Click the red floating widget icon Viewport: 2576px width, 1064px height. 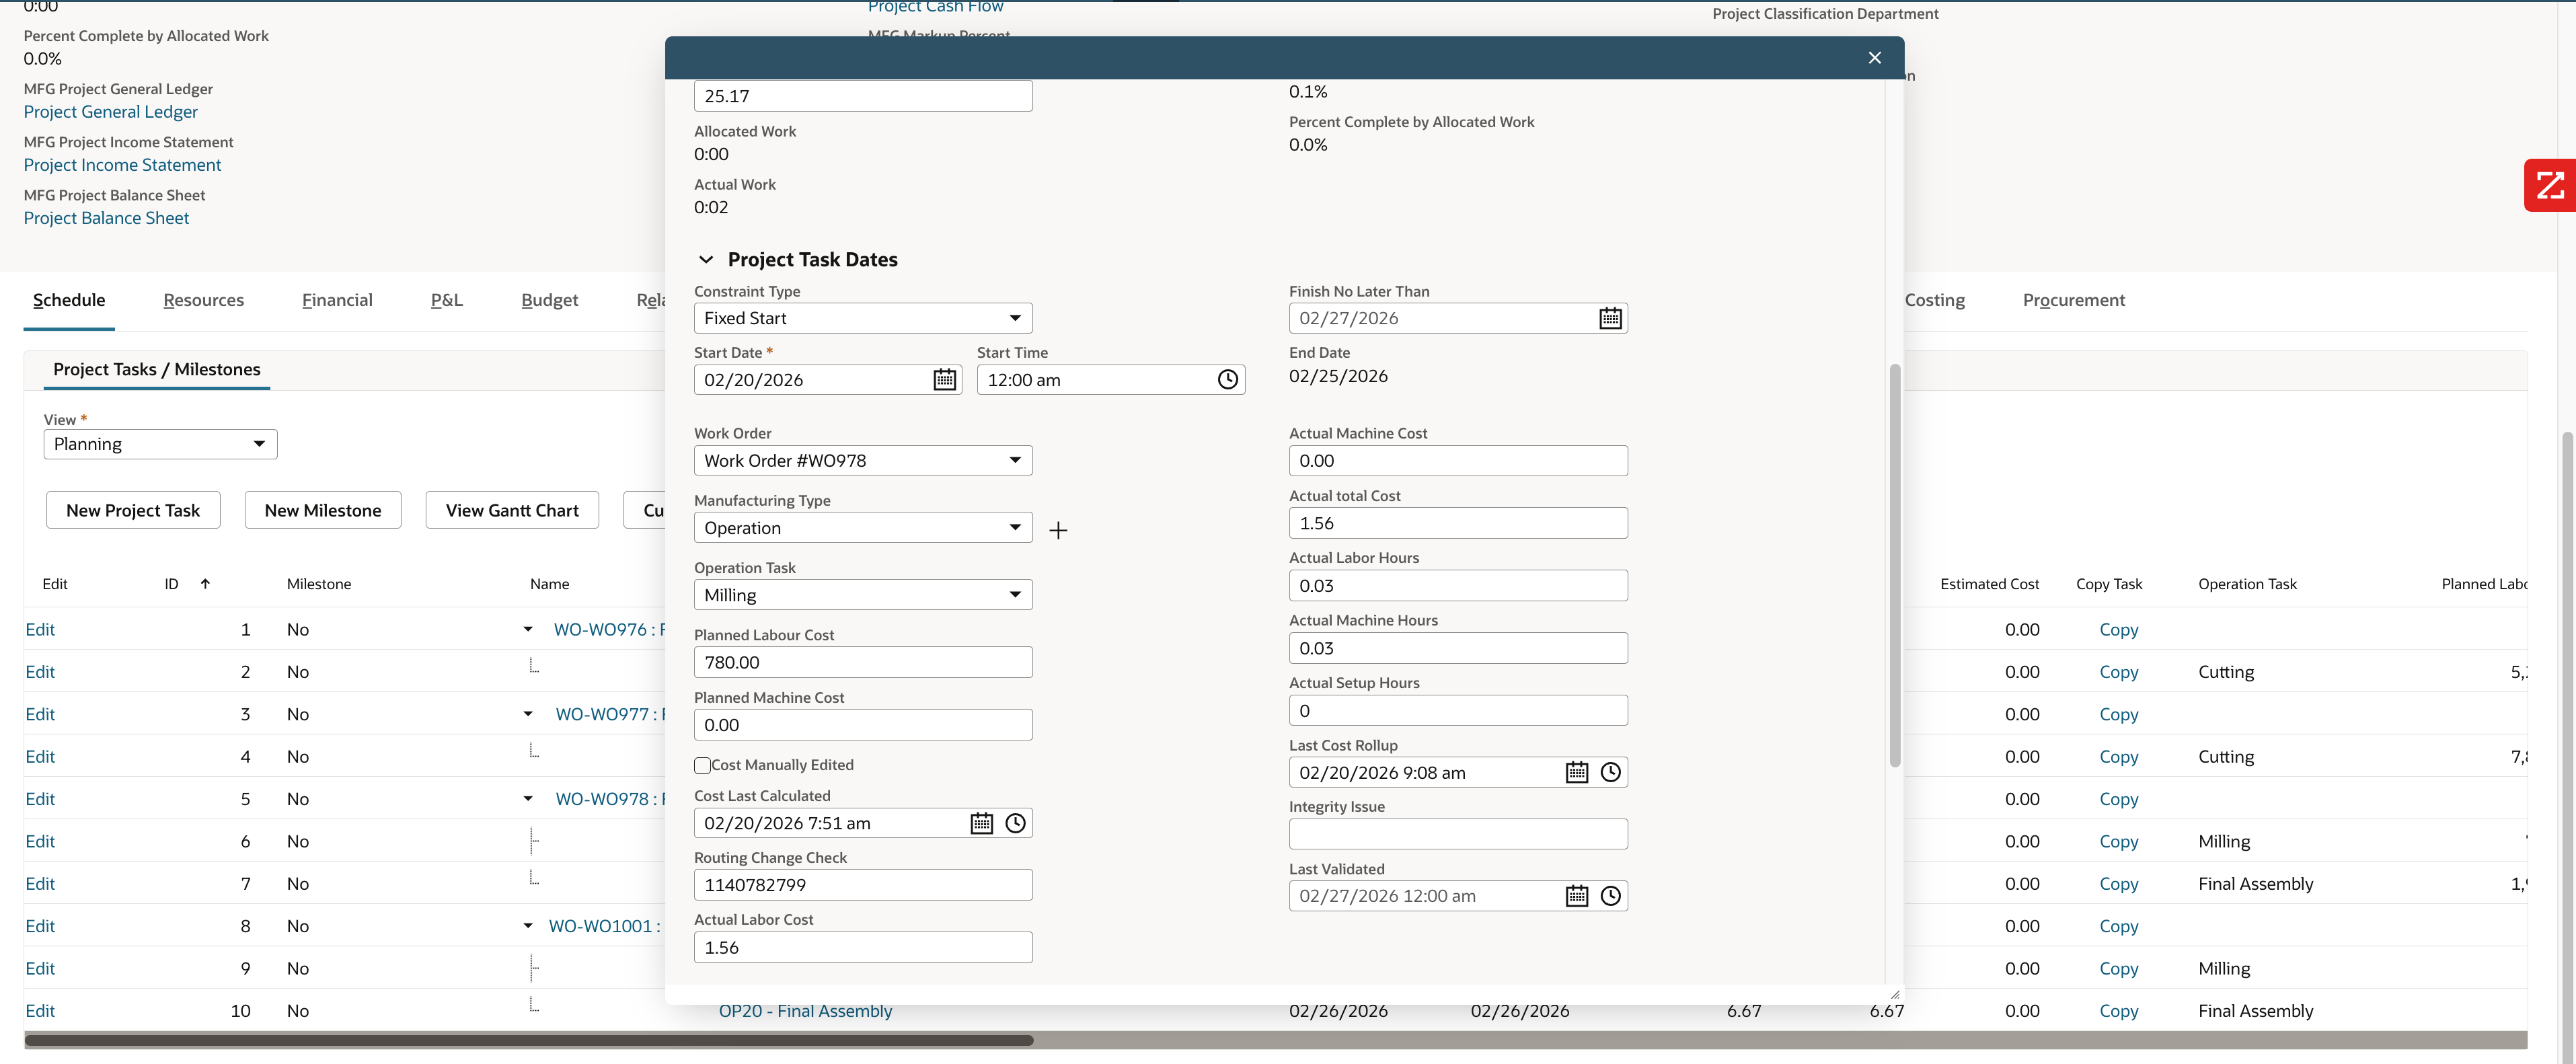2549,186
